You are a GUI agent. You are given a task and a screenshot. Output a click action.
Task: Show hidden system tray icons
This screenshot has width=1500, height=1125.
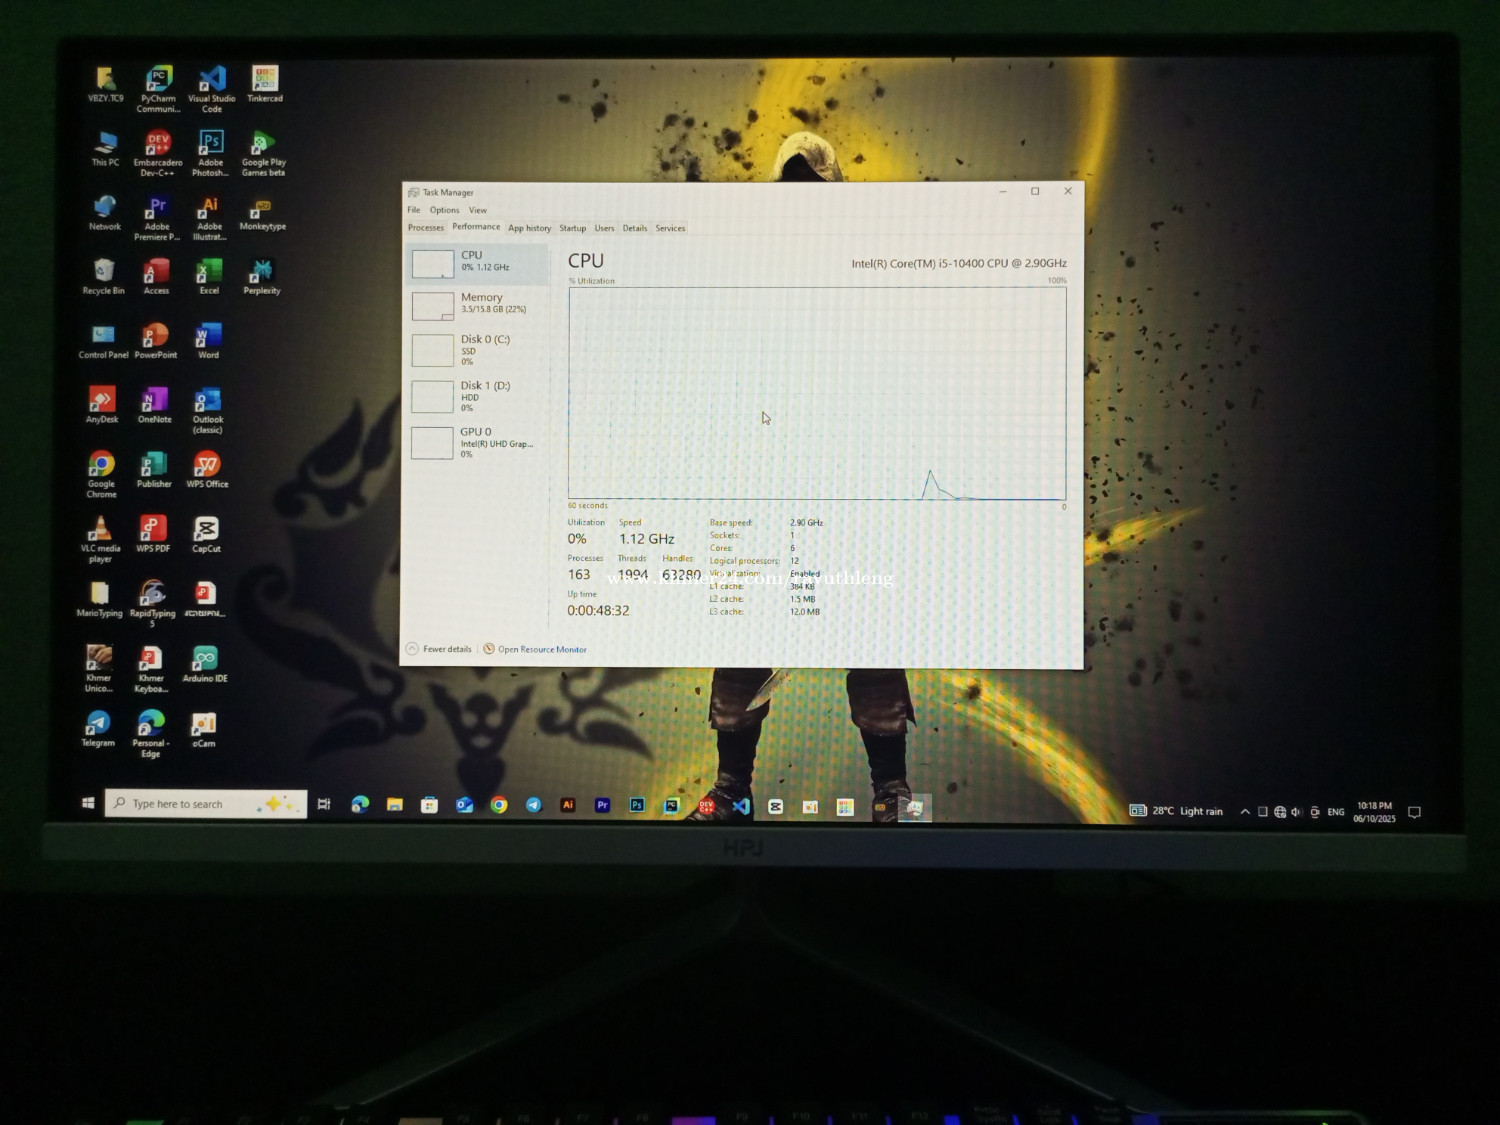pos(1245,812)
